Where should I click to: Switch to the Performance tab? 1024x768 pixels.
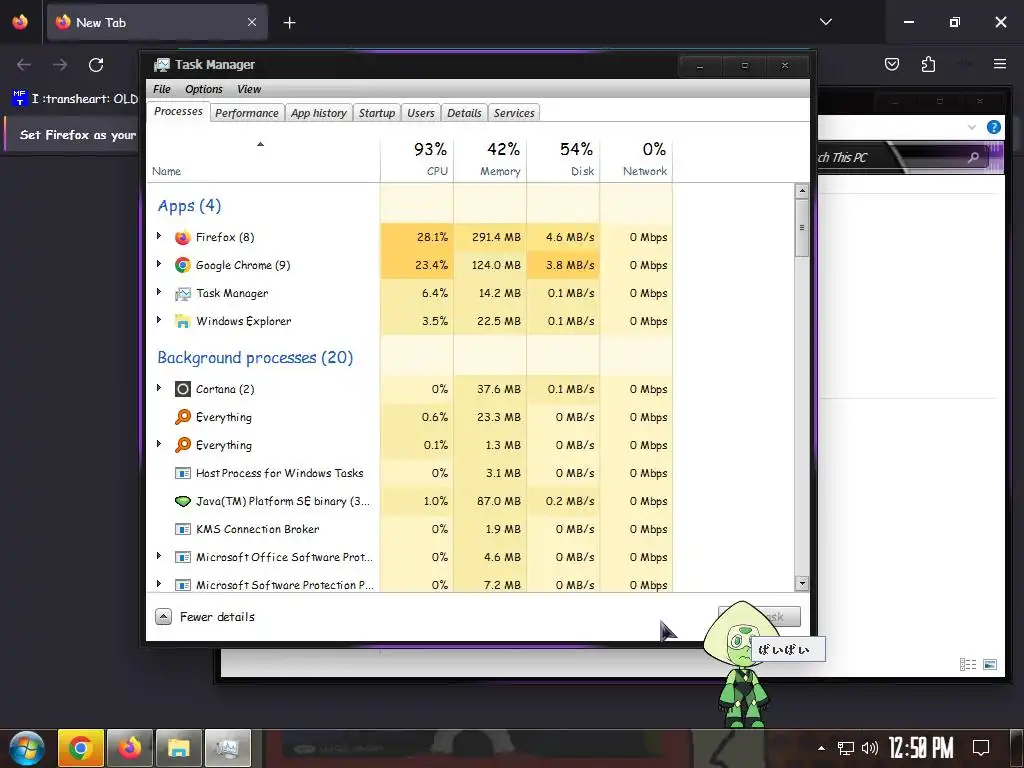(x=247, y=113)
